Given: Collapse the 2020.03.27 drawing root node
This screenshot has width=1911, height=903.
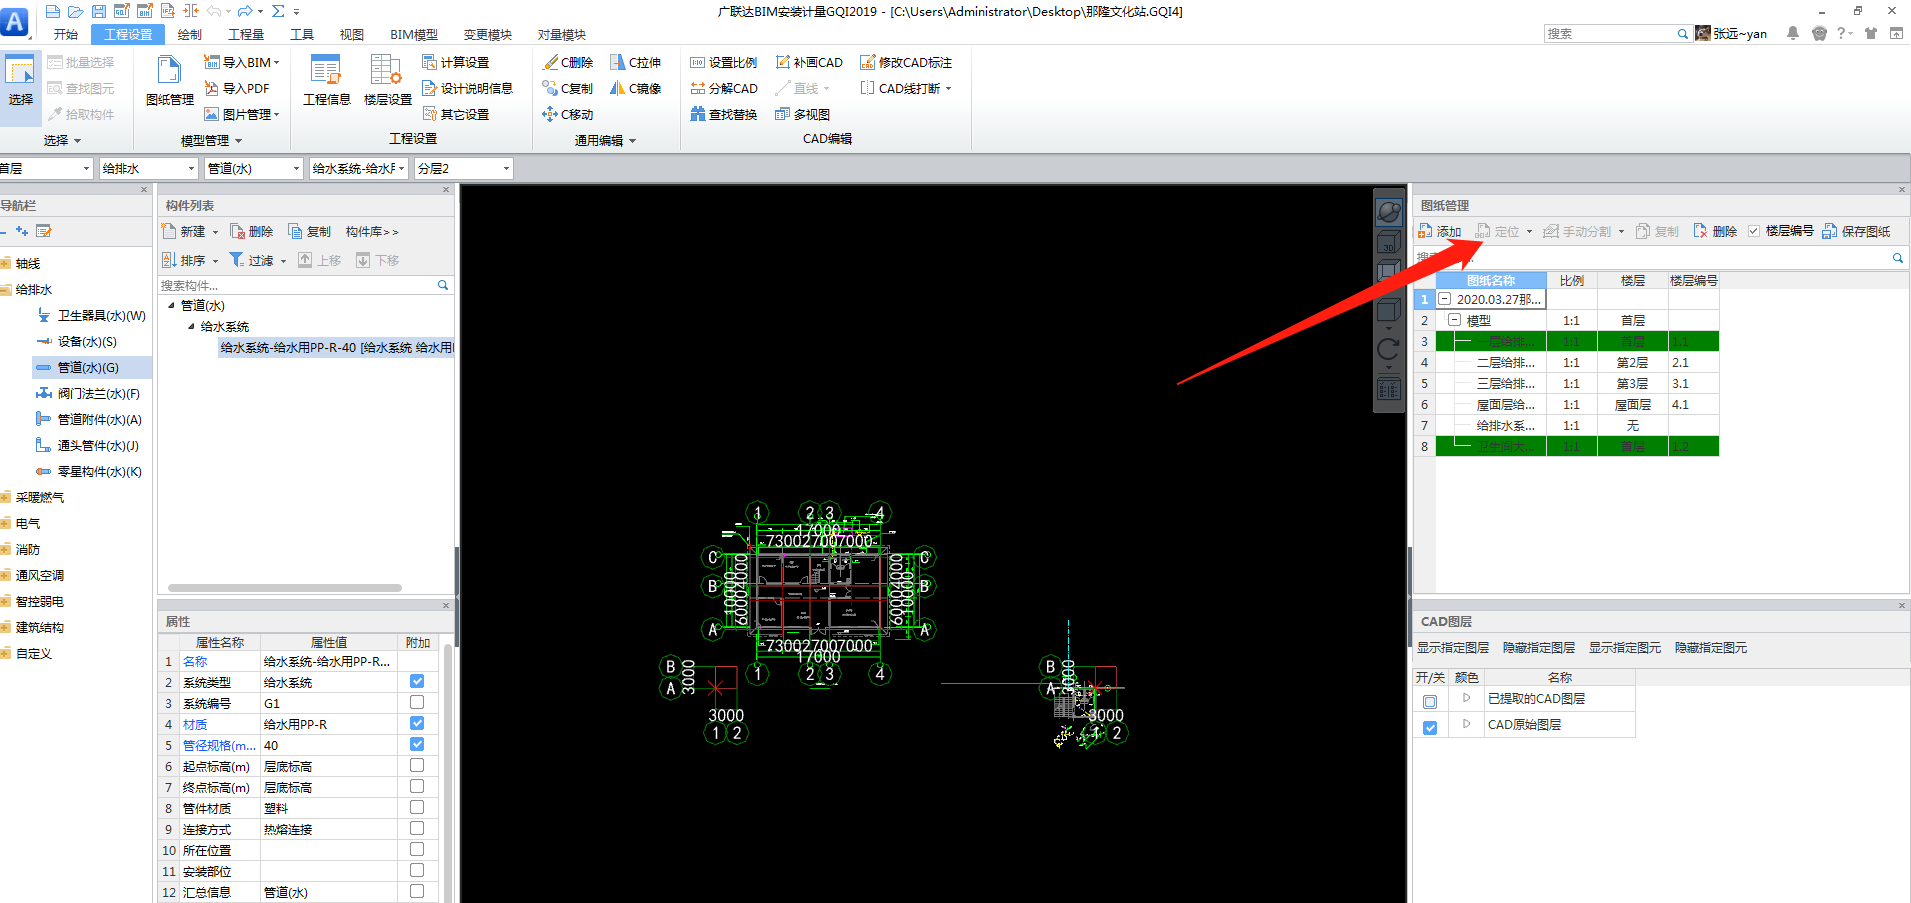Looking at the screenshot, I should 1444,299.
